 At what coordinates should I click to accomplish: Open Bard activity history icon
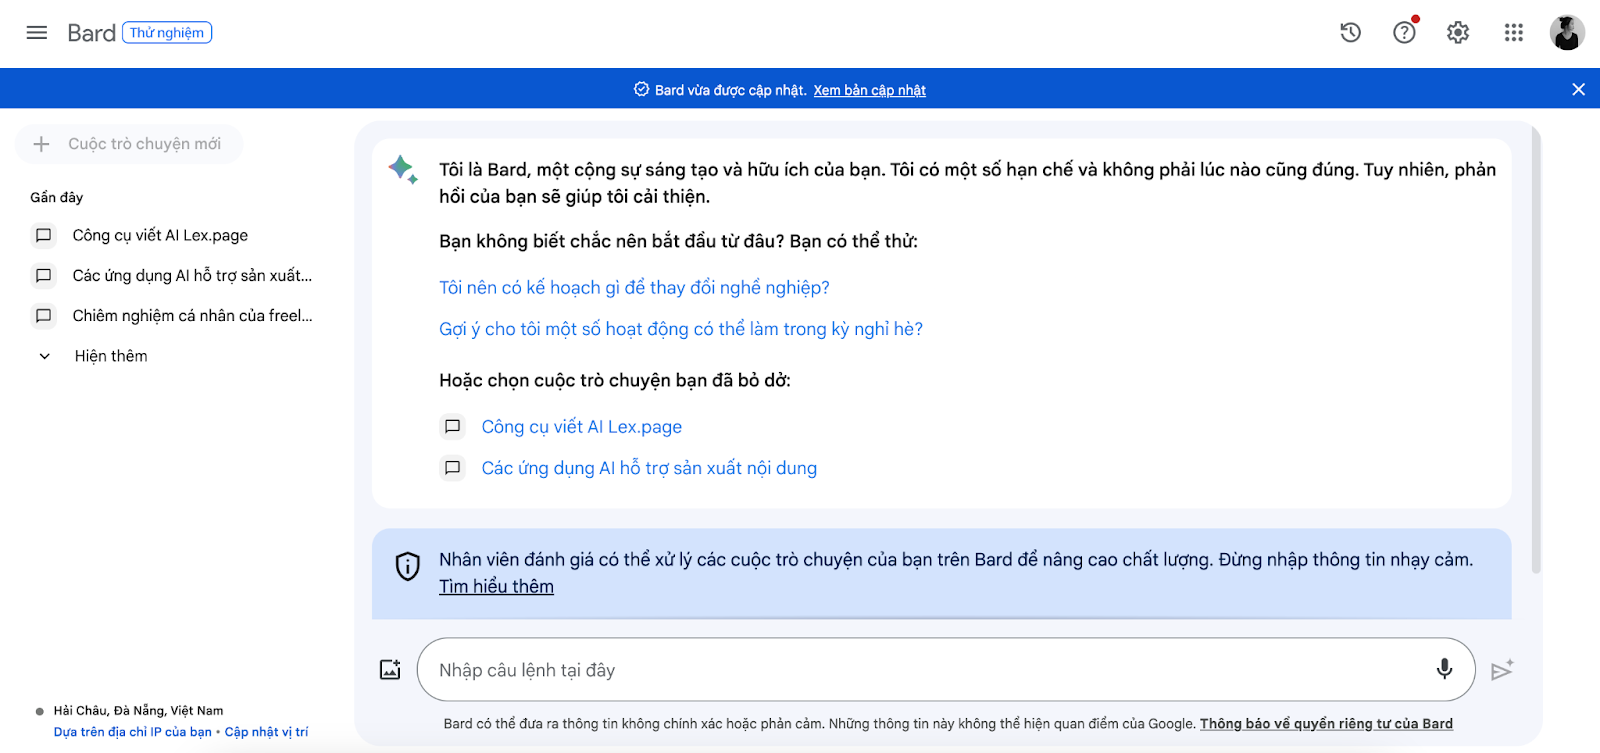(1351, 33)
